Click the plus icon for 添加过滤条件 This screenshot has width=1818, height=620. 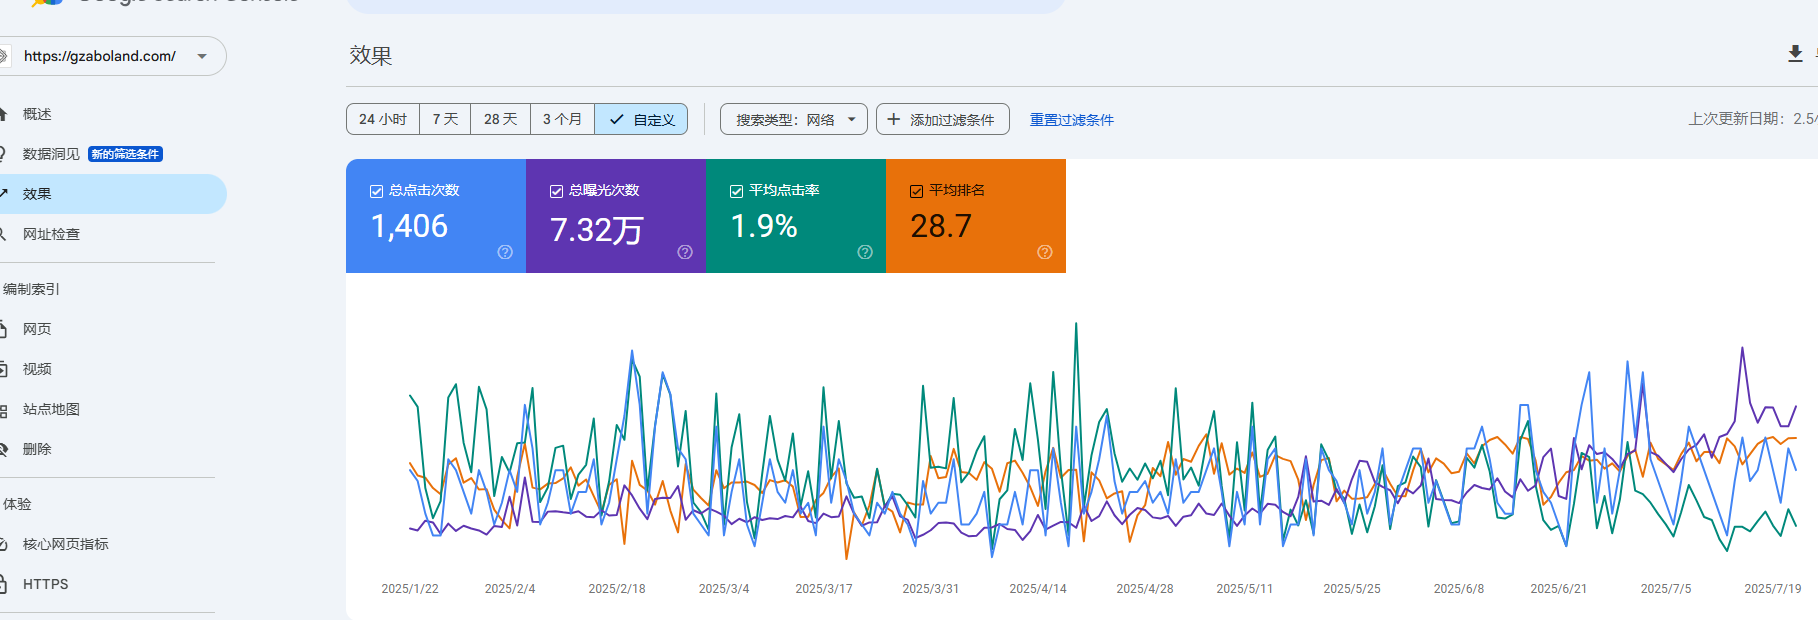(x=894, y=119)
